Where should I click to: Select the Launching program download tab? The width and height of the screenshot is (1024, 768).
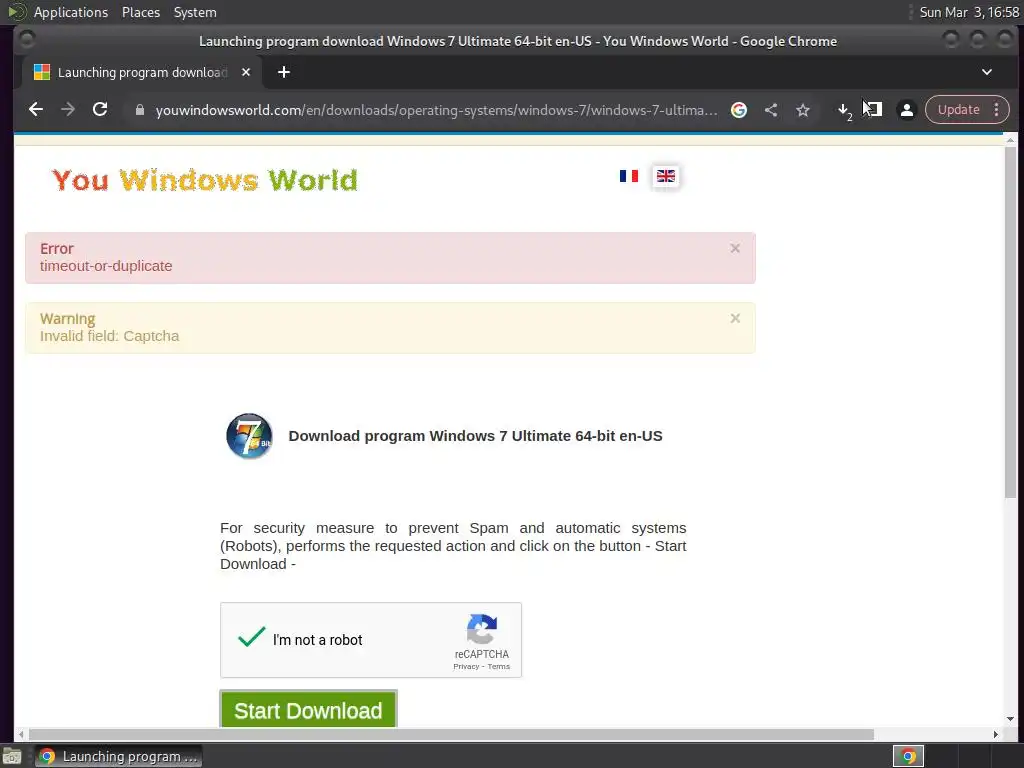coord(142,72)
